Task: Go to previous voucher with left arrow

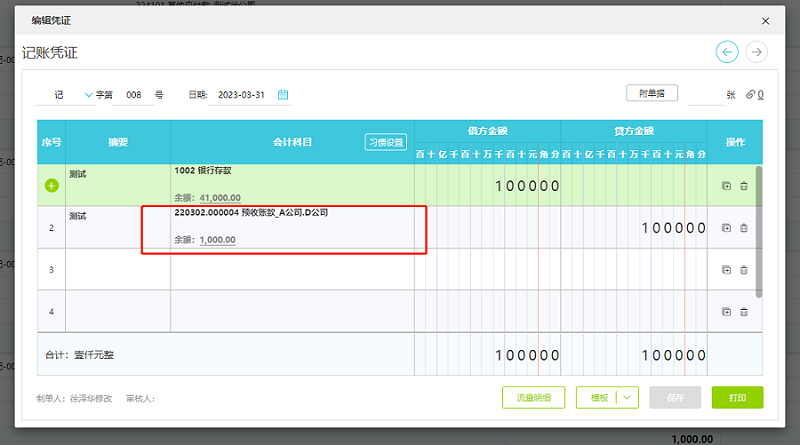Action: click(x=727, y=52)
